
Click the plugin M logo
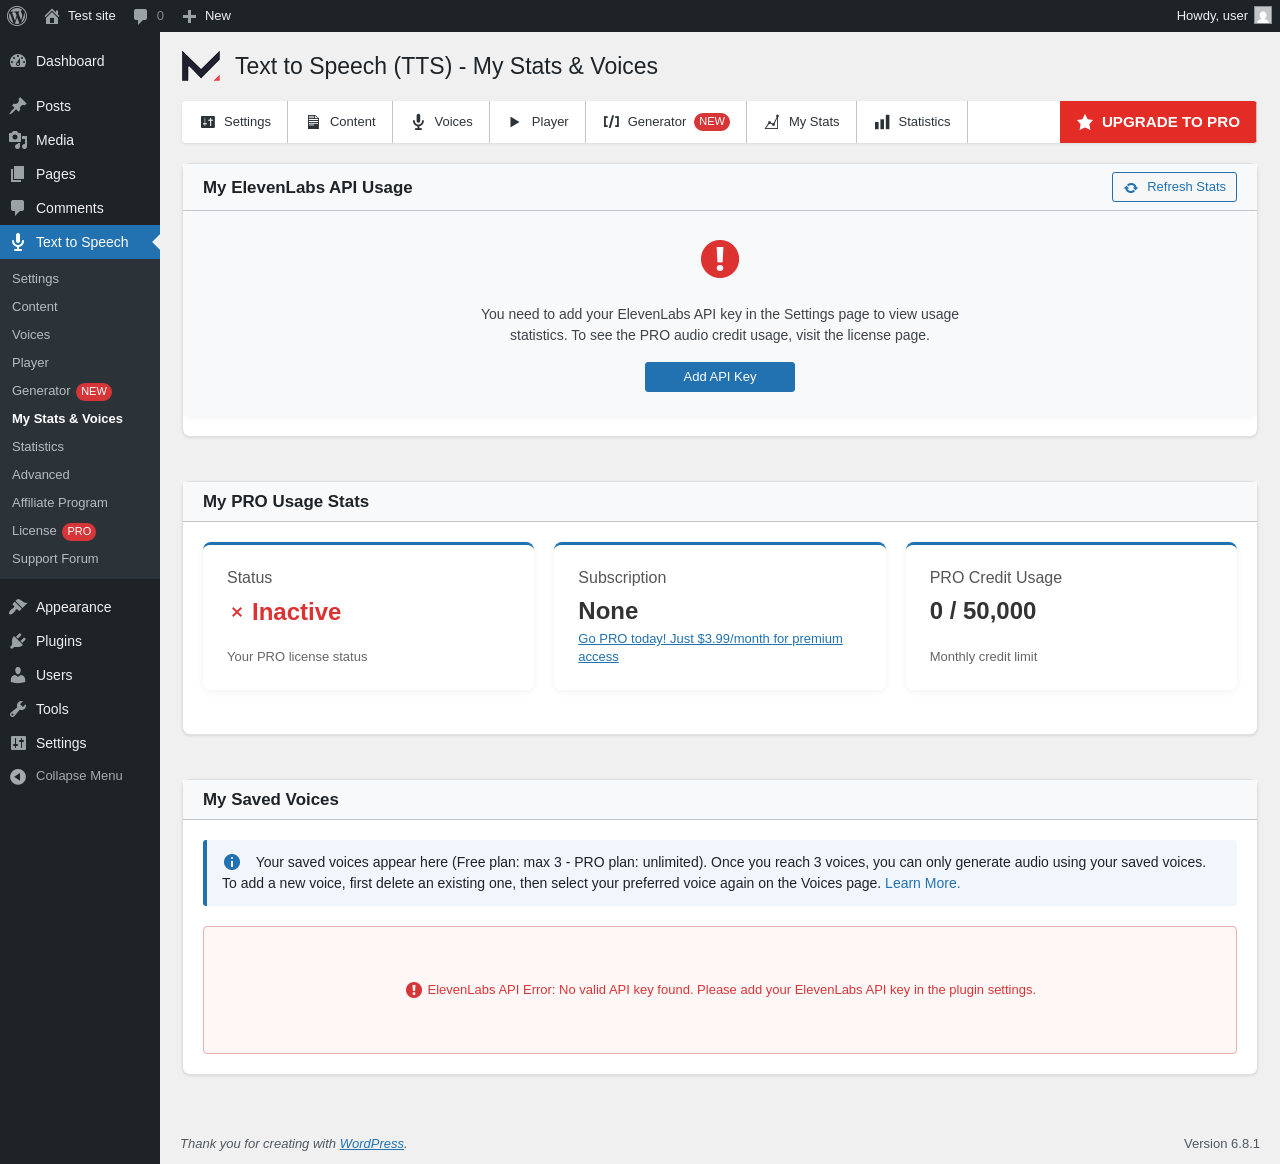coord(201,66)
